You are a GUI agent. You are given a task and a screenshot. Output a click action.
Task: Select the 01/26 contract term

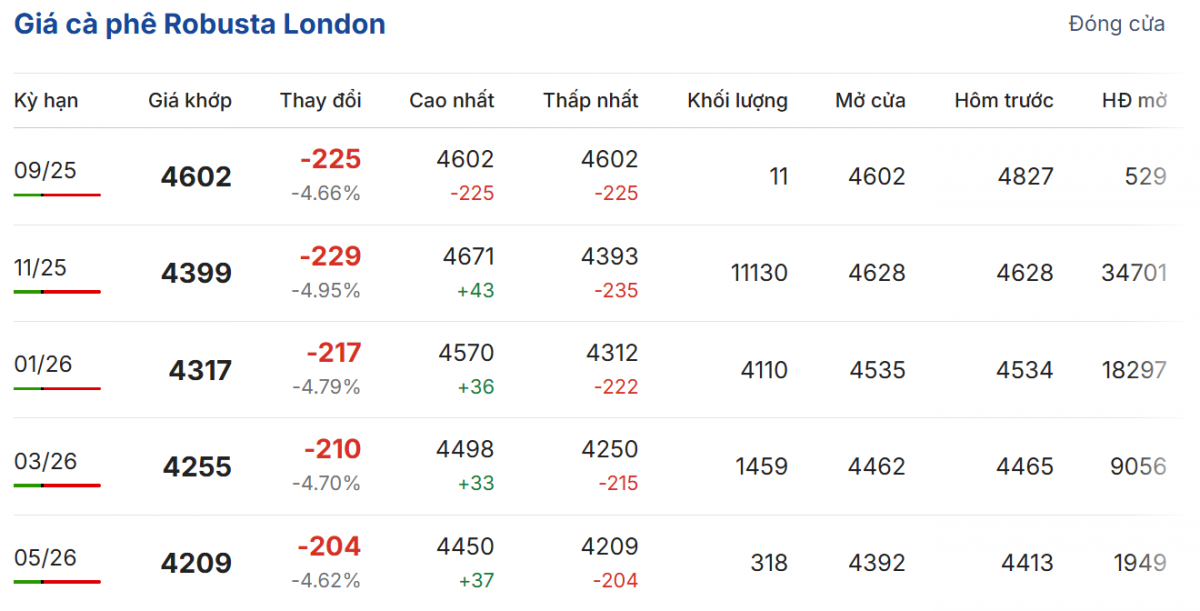tap(43, 364)
